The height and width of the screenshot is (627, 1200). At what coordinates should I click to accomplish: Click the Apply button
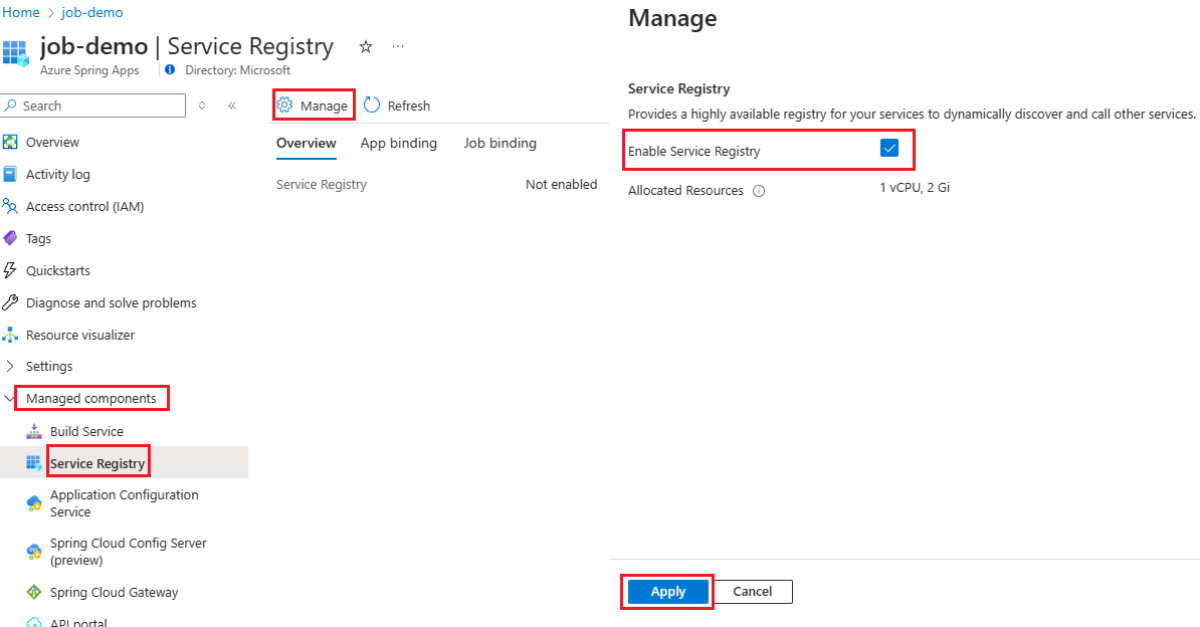pos(668,591)
